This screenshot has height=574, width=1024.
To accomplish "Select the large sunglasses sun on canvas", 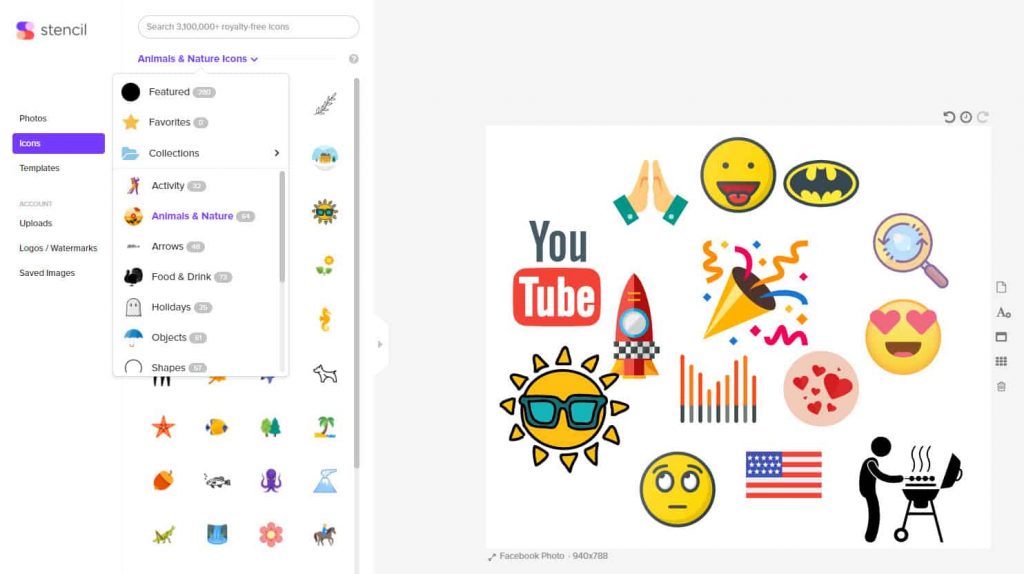I will point(563,409).
